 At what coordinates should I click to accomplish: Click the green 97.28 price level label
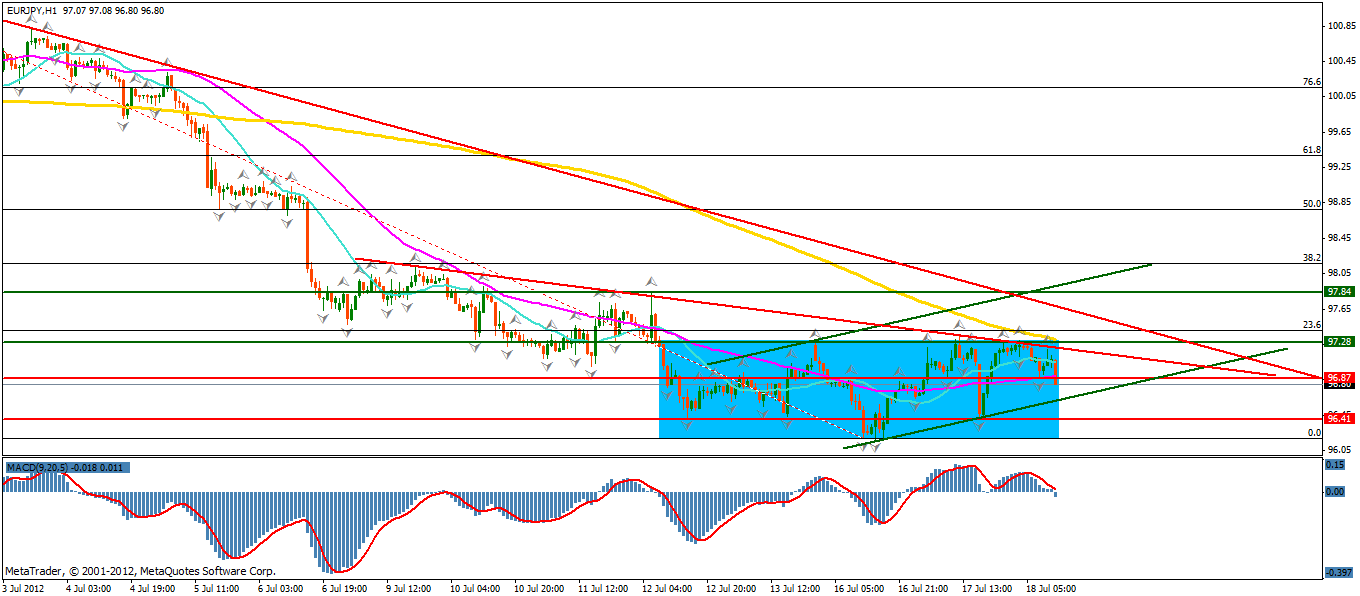pos(1338,342)
